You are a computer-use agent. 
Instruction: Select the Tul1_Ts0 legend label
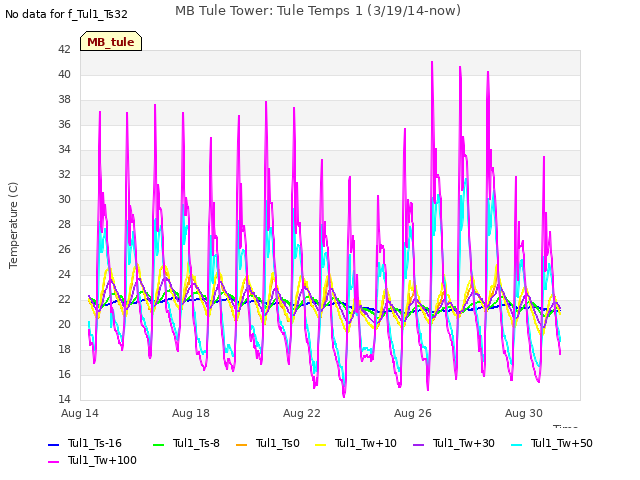278,443
